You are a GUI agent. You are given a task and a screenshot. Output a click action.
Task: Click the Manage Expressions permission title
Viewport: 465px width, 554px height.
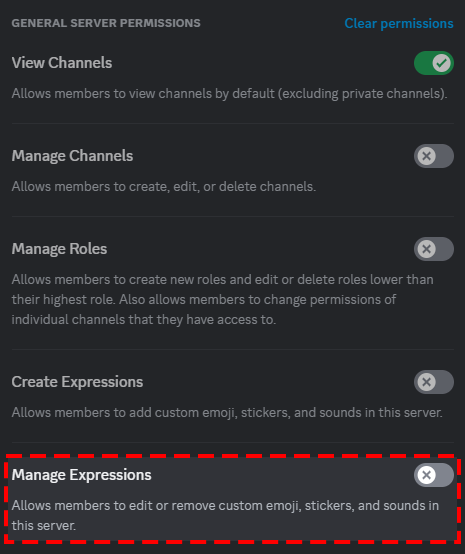[x=82, y=475]
